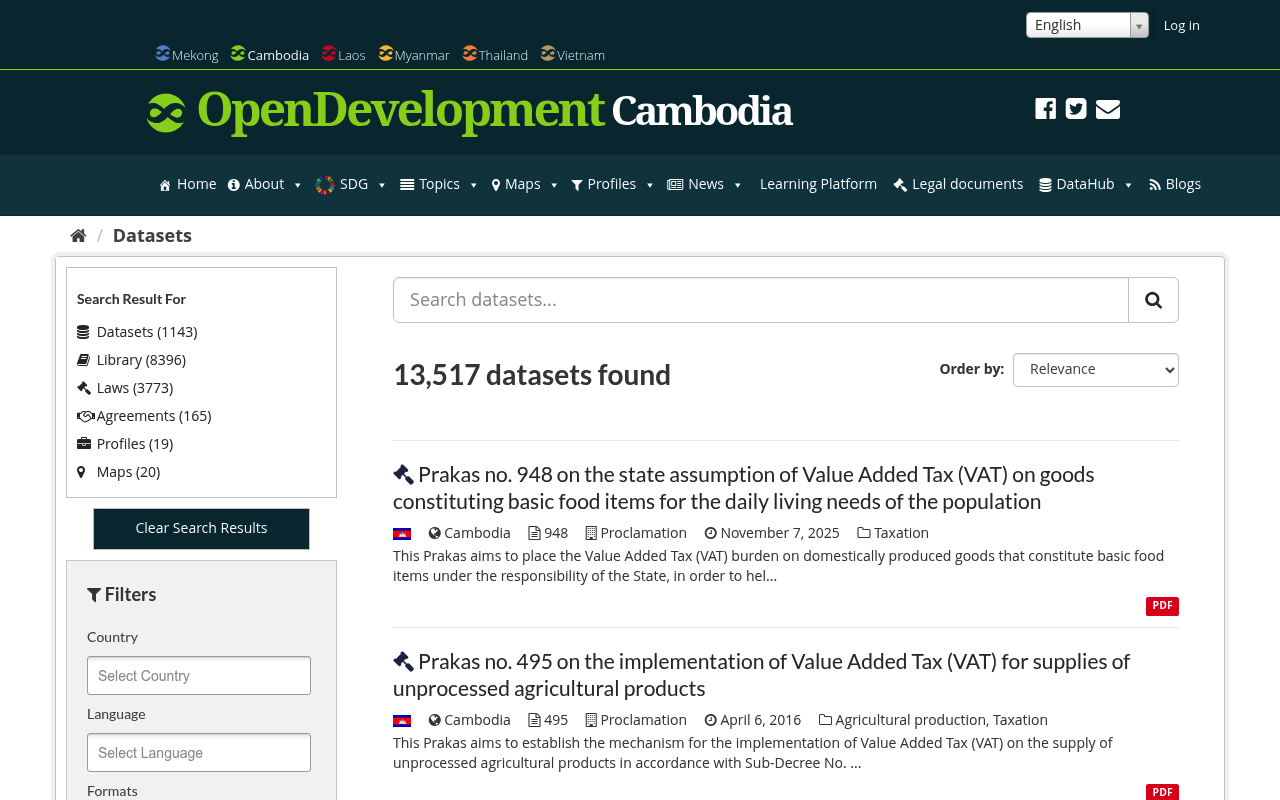
Task: Open the Twitter page icon
Action: point(1076,109)
